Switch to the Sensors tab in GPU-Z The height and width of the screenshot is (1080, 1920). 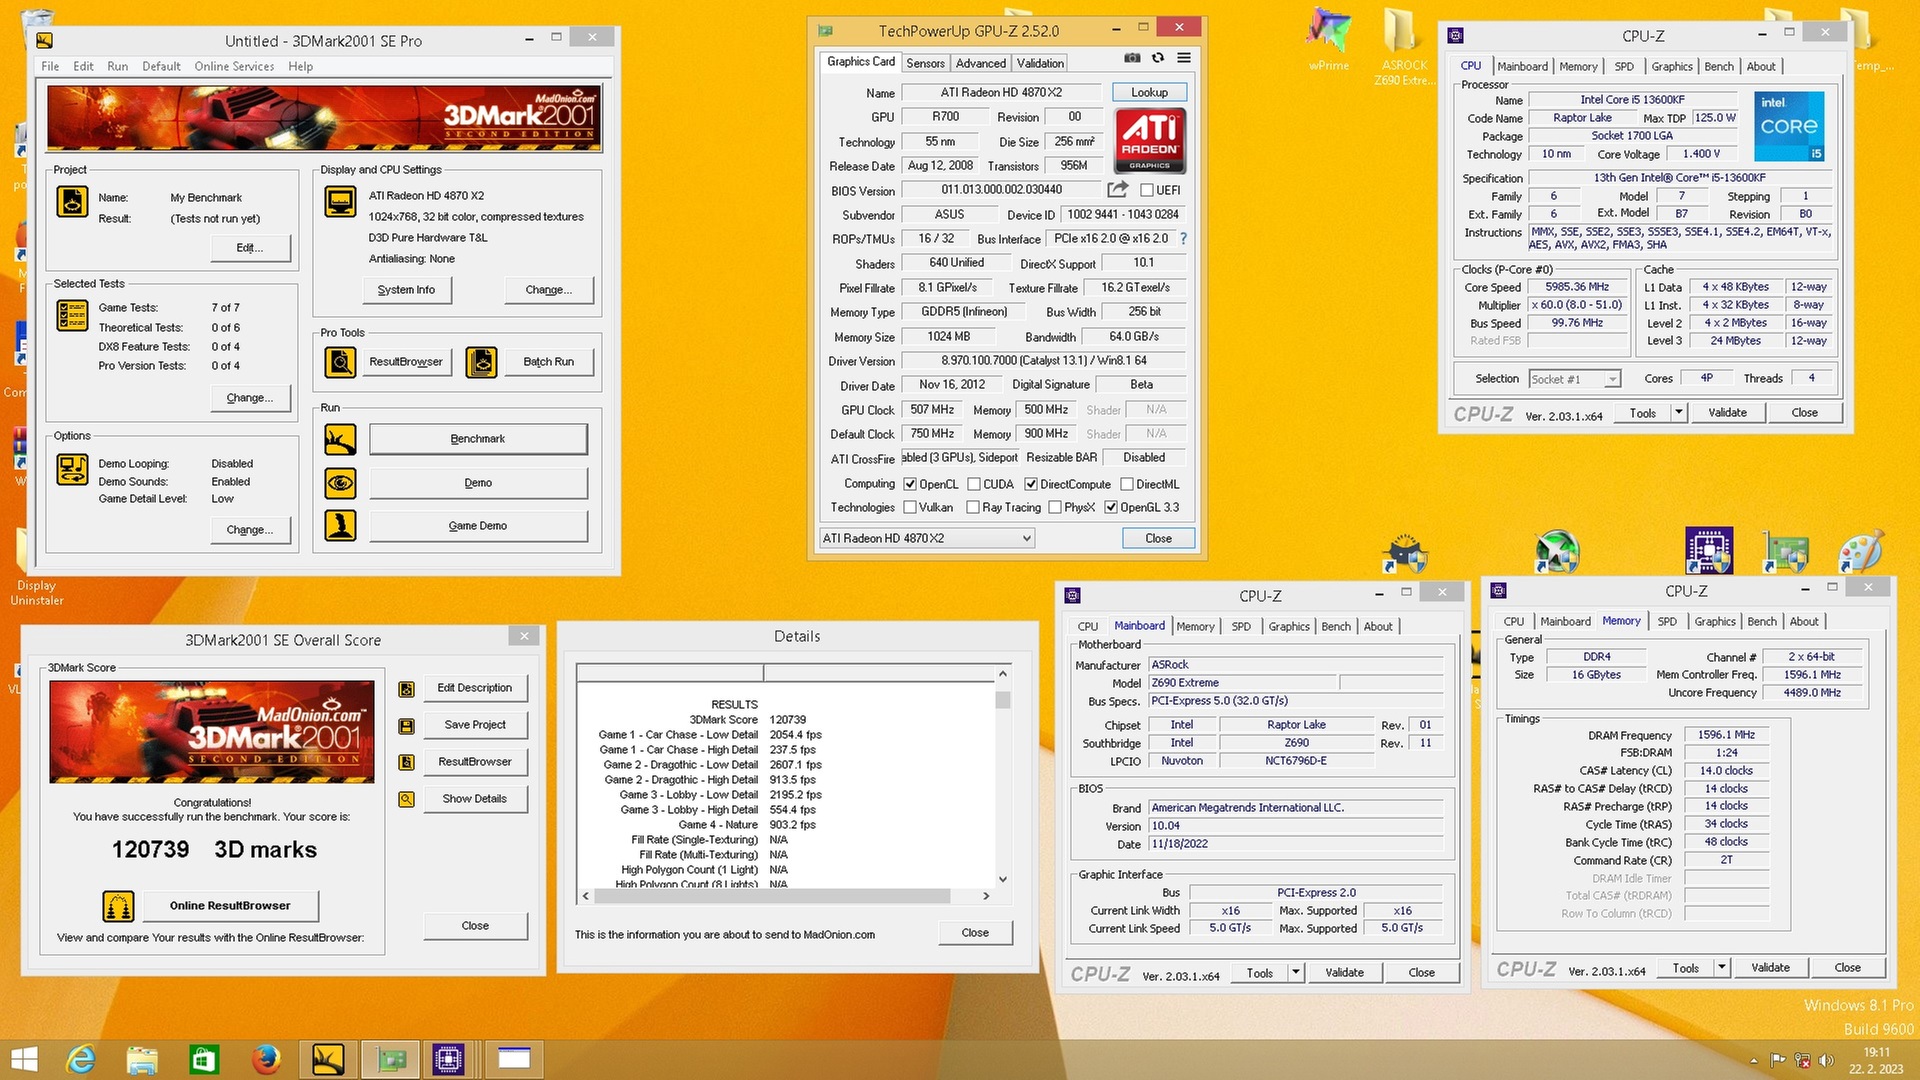click(x=925, y=63)
